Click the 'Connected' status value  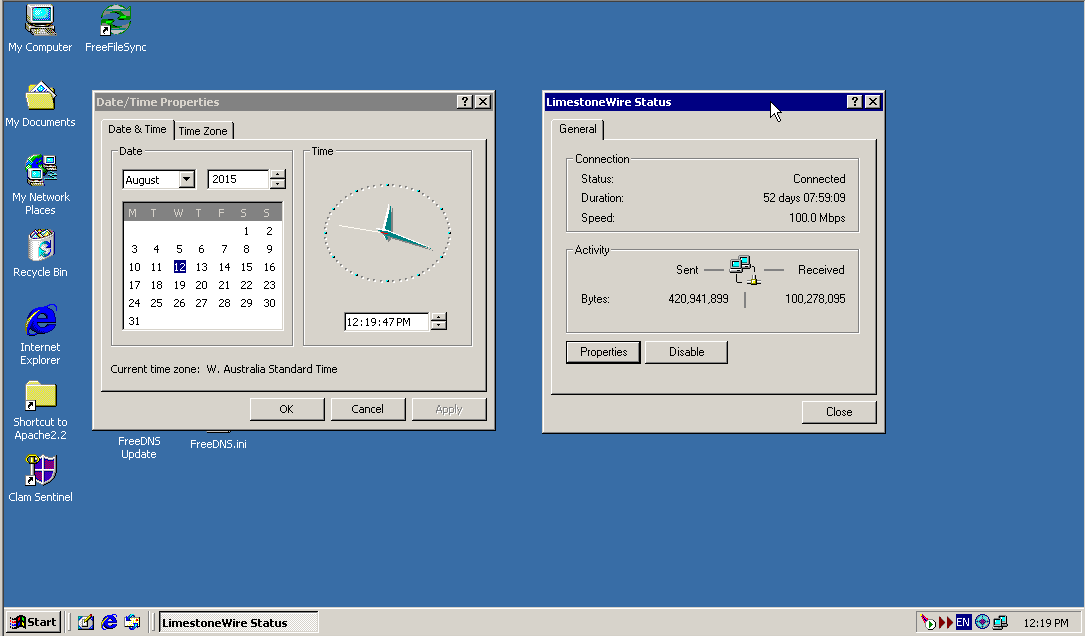(819, 179)
